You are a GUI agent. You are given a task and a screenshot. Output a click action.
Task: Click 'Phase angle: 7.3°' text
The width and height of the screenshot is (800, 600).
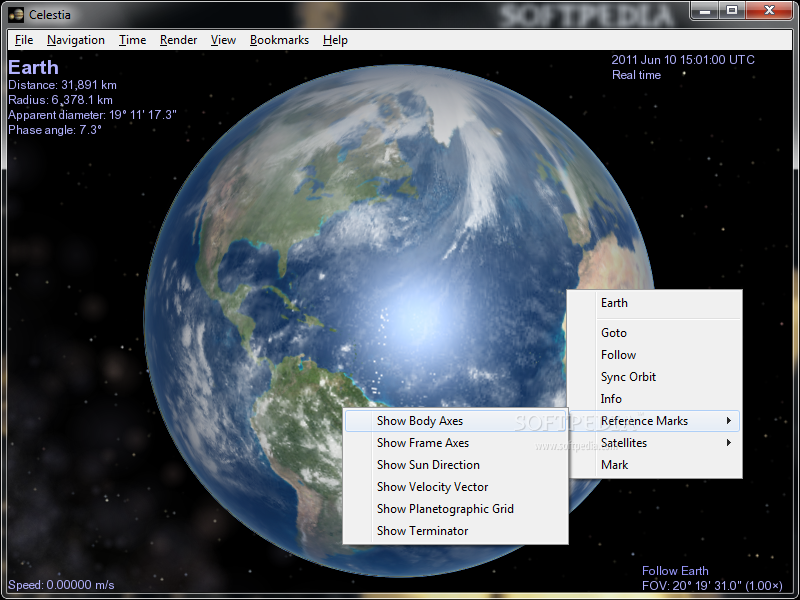point(55,130)
